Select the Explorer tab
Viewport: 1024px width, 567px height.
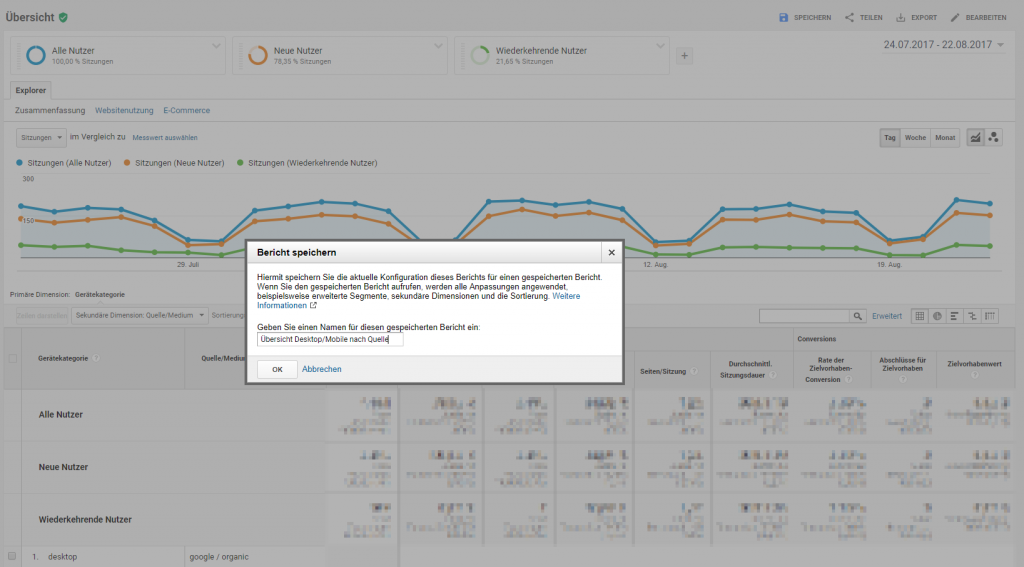click(31, 90)
